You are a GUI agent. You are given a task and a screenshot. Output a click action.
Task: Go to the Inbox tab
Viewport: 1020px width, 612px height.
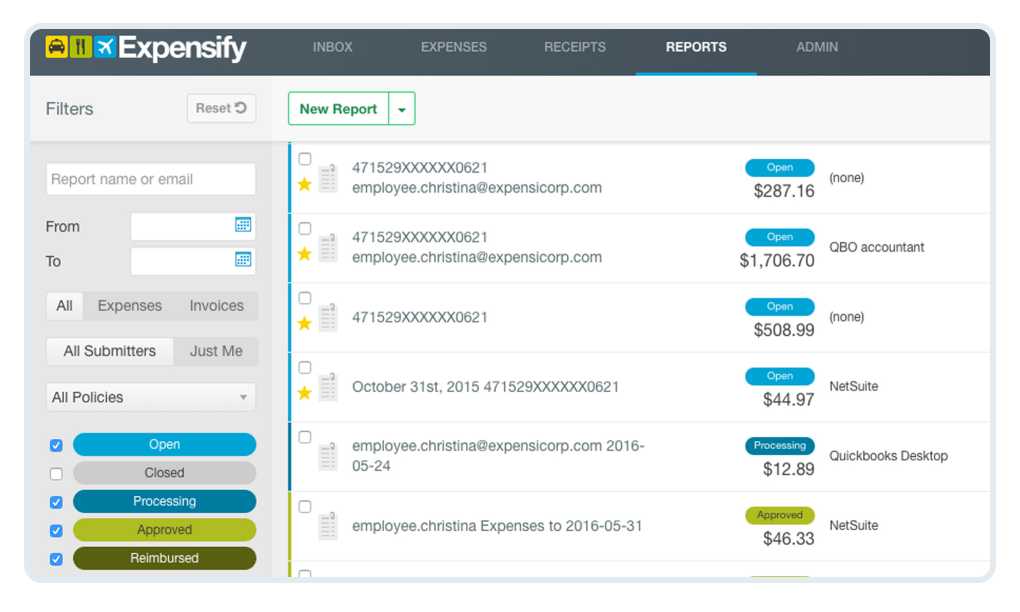pyautogui.click(x=332, y=47)
